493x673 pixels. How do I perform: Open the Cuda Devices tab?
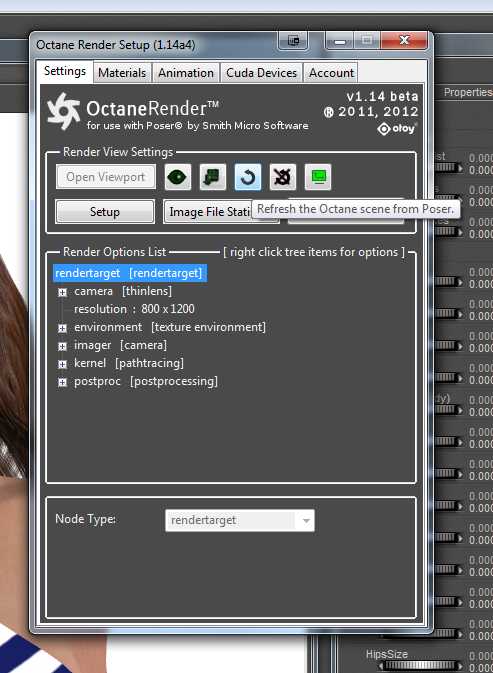pyautogui.click(x=261, y=73)
